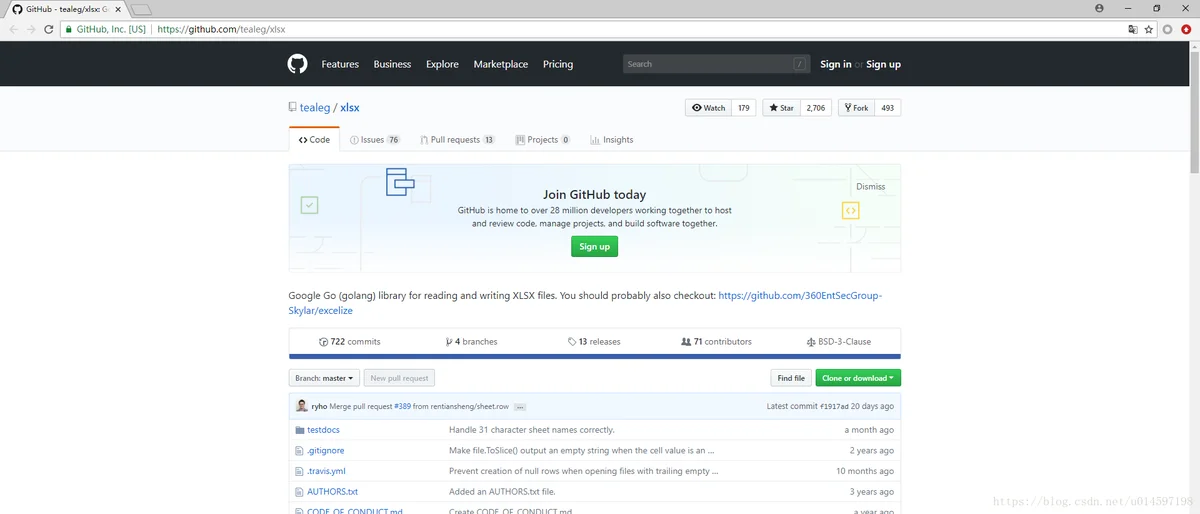Click the language breakdown color bar
Viewport: 1200px width, 514px height.
coord(595,356)
